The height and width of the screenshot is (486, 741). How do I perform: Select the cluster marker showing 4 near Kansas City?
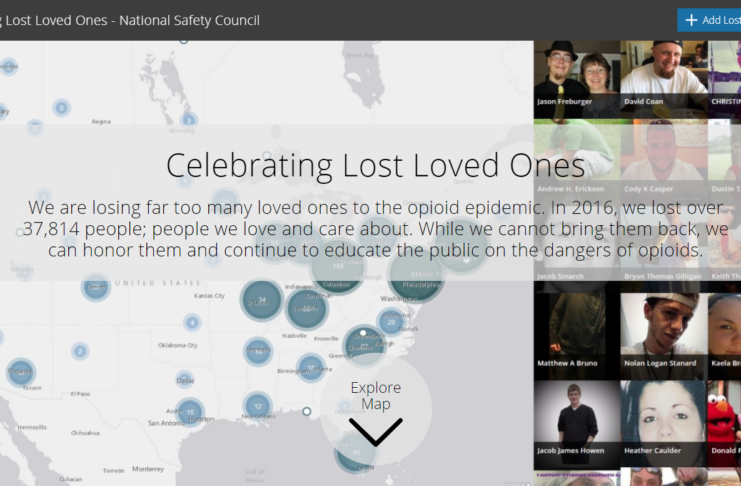coord(192,322)
